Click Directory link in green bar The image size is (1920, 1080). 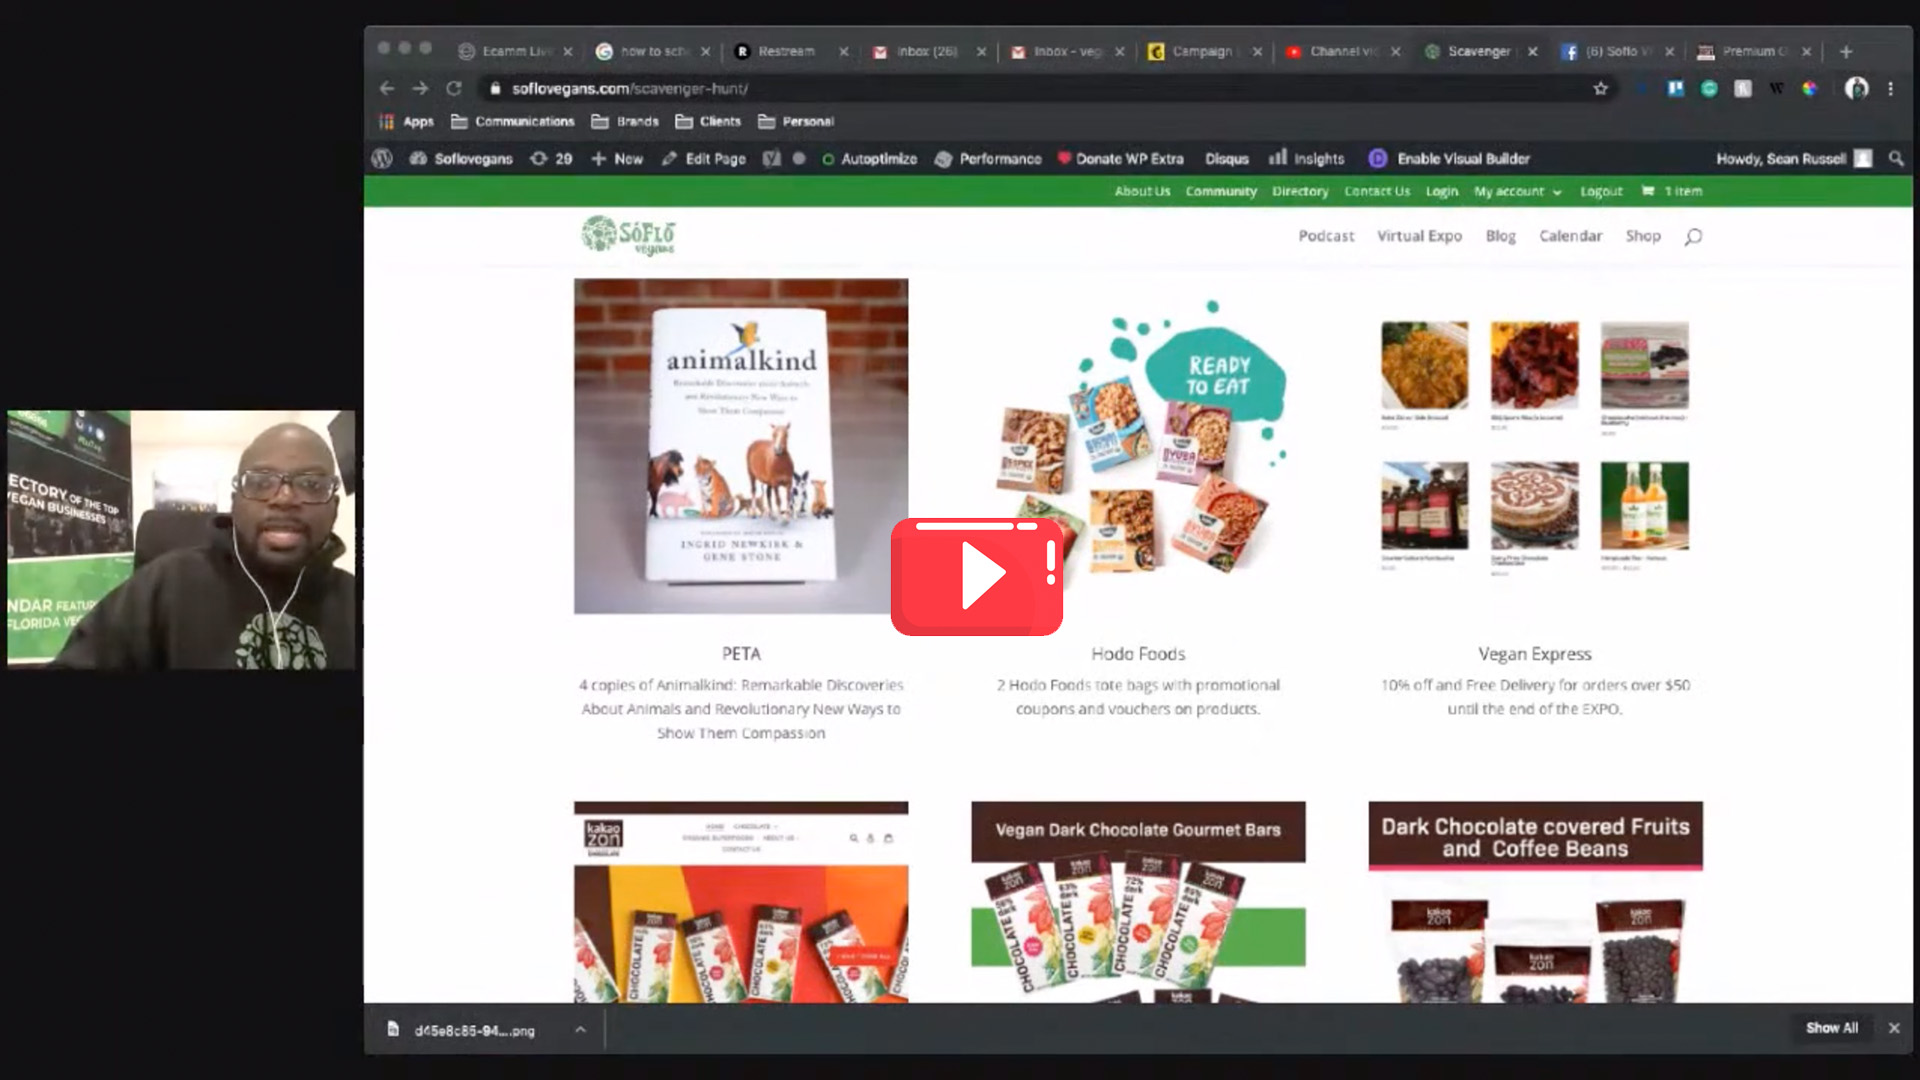pos(1300,191)
